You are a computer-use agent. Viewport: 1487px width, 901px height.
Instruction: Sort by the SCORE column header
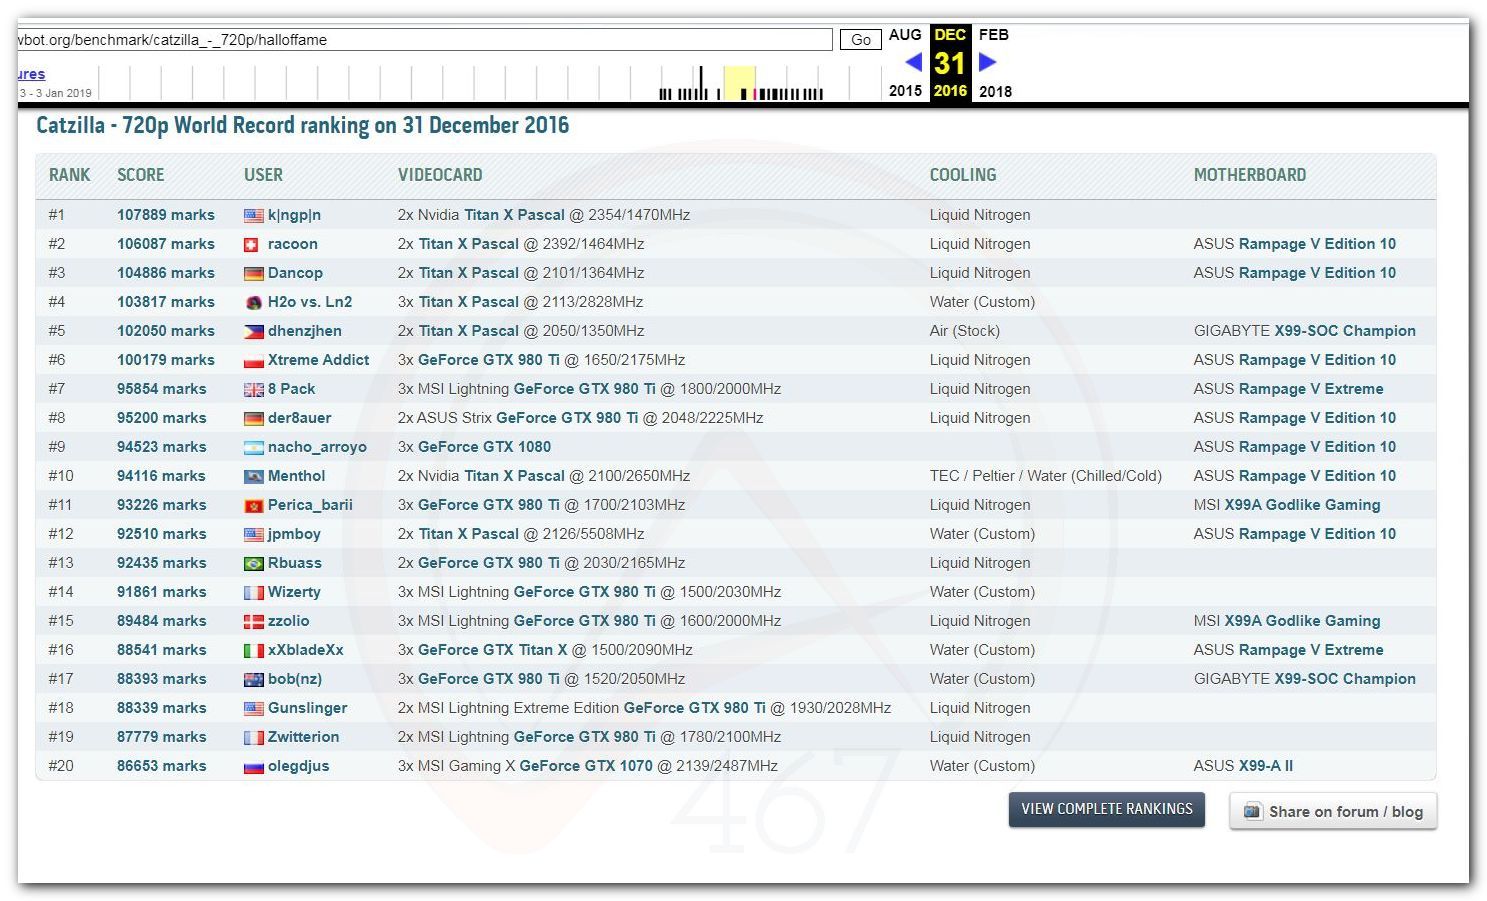(x=140, y=175)
